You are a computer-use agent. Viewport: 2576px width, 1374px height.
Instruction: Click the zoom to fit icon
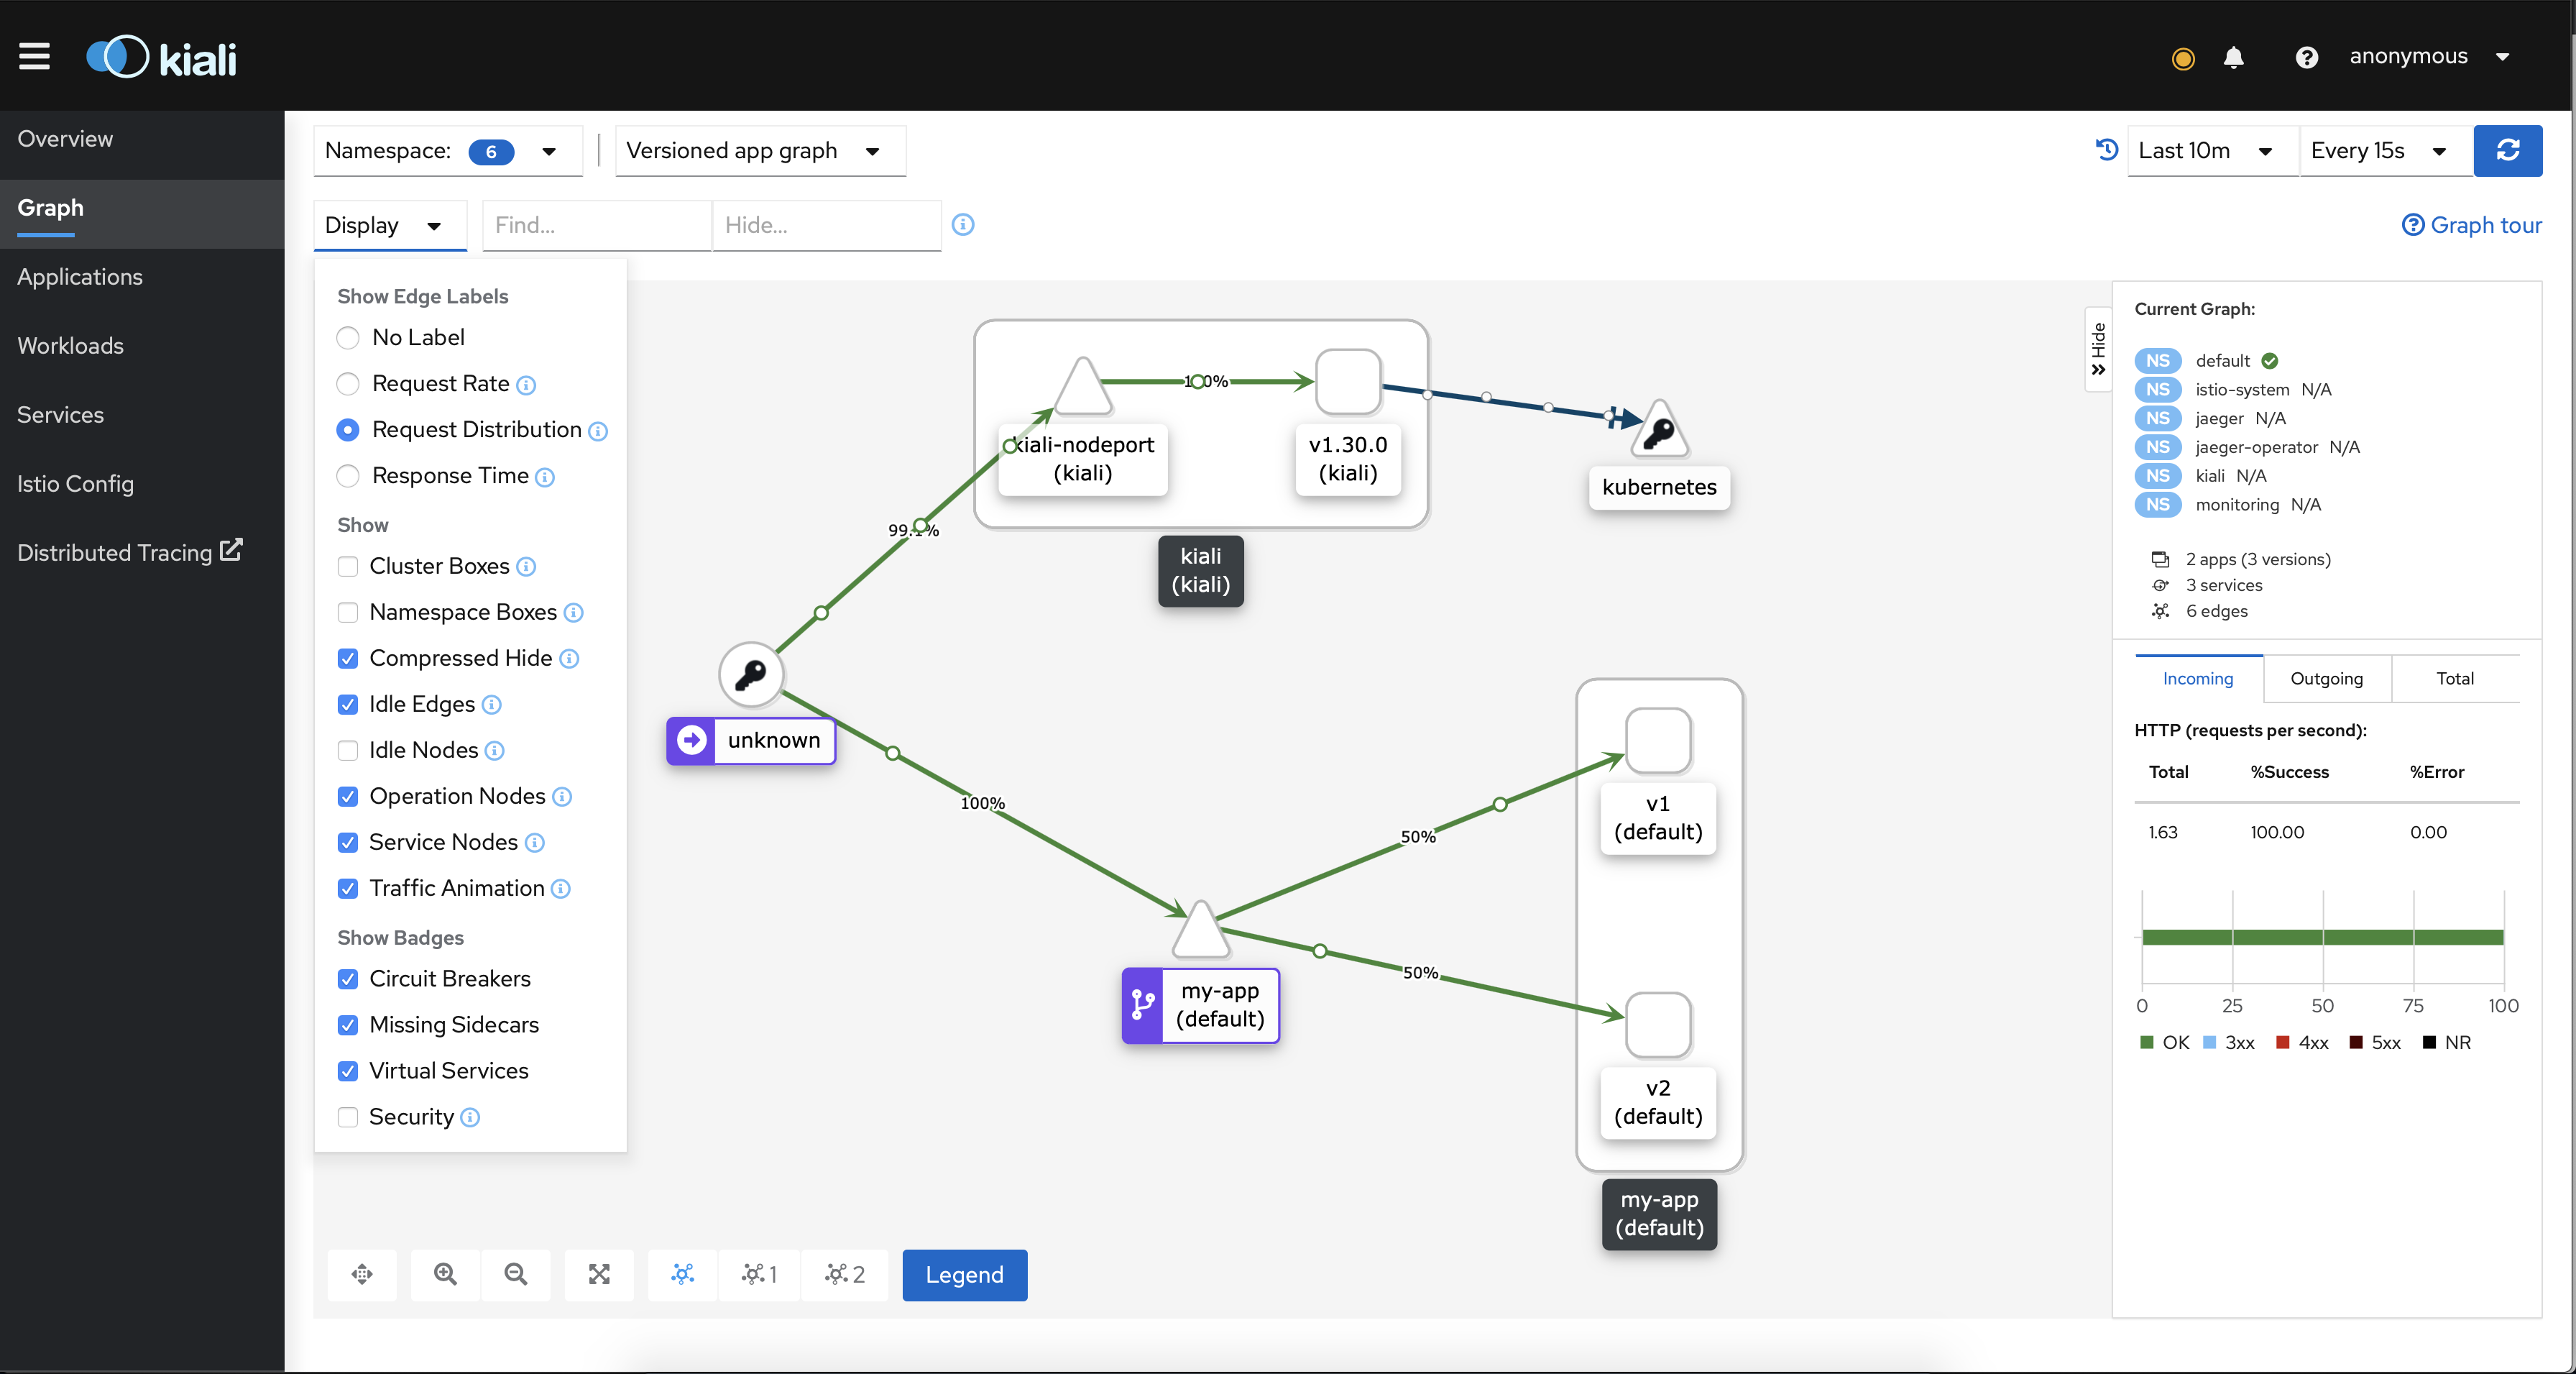click(599, 1274)
